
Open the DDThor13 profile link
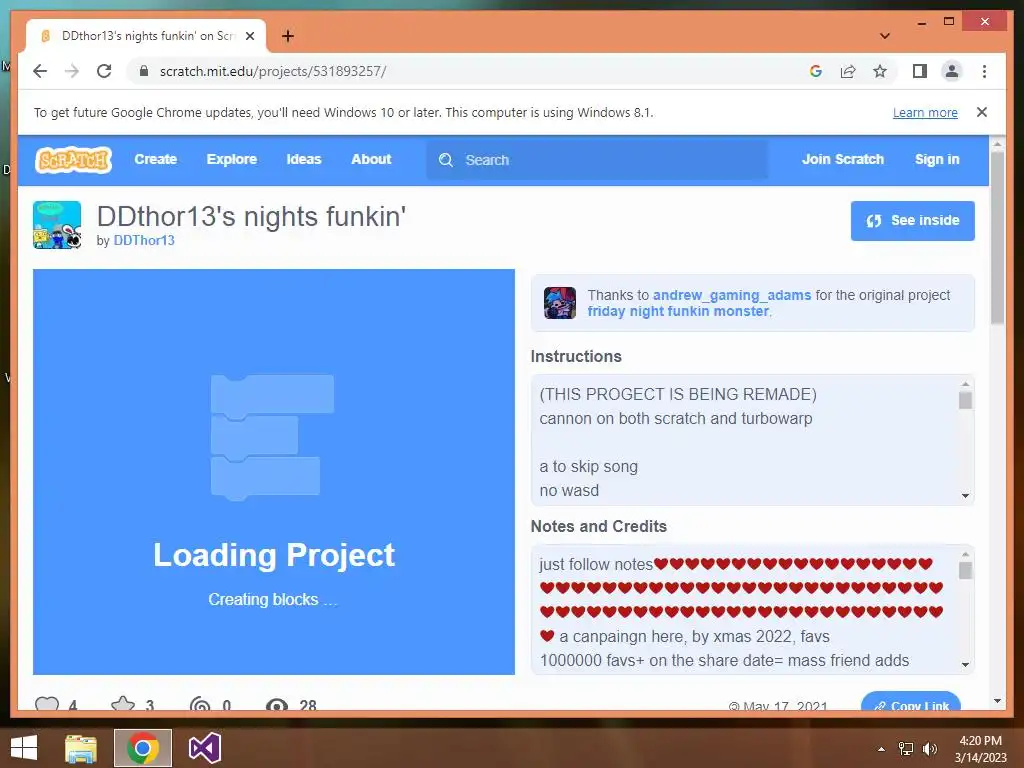(x=144, y=240)
